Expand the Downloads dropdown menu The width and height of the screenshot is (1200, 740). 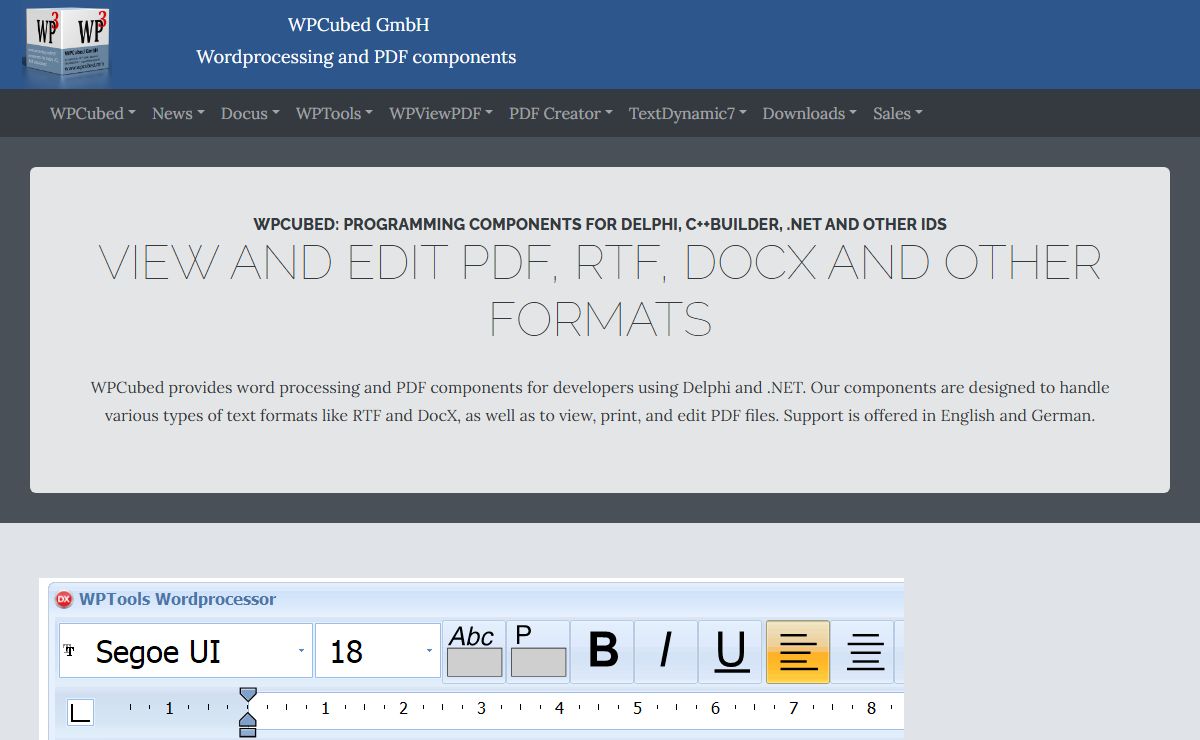coord(810,113)
